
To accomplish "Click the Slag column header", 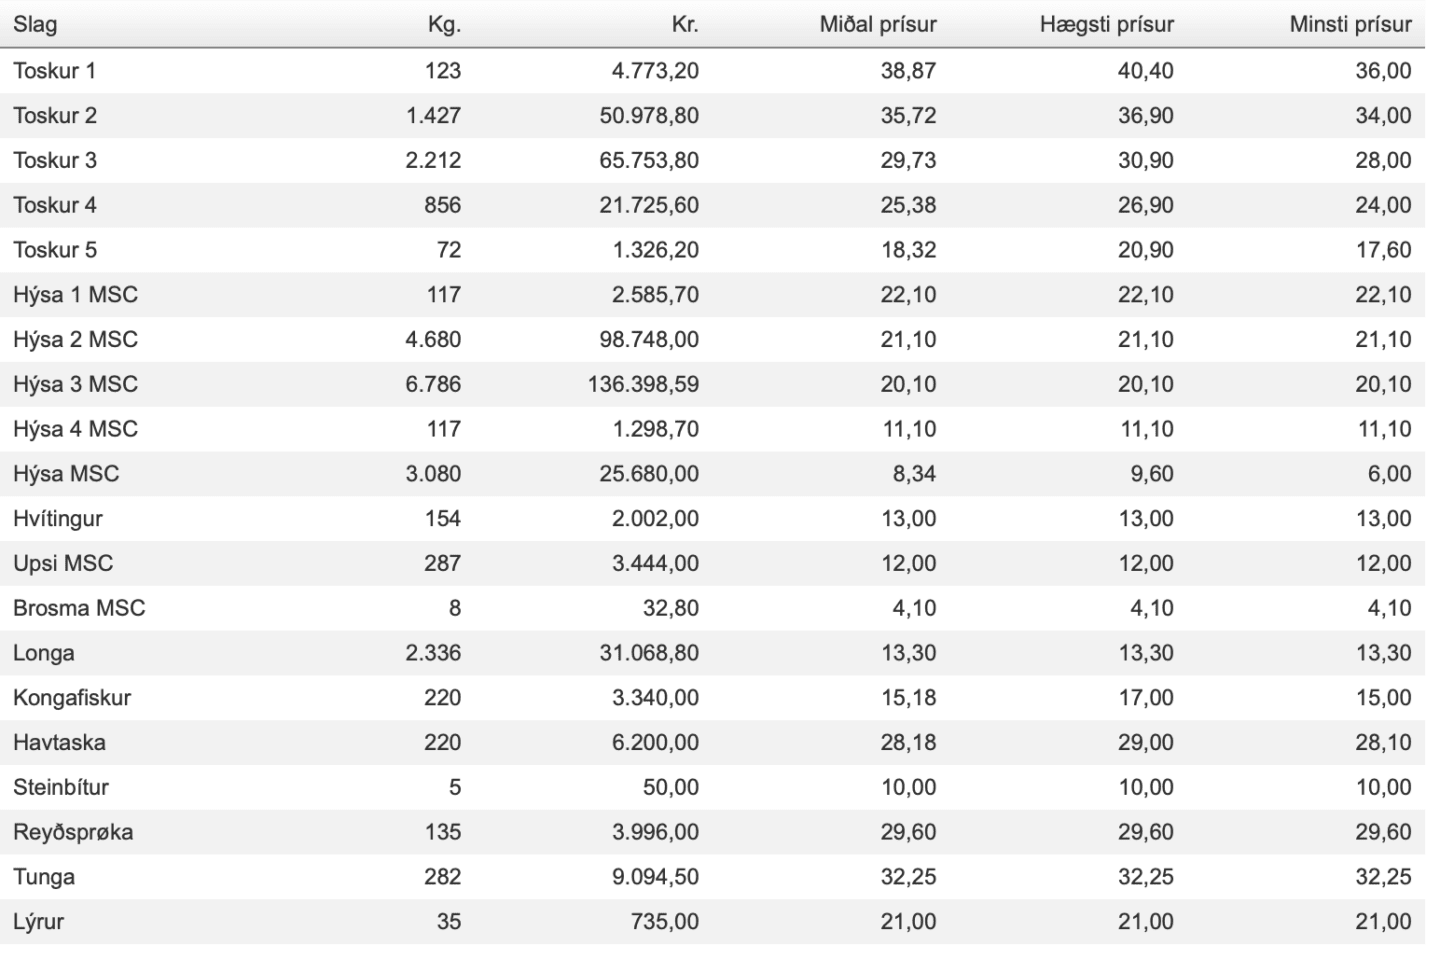I will pos(35,24).
